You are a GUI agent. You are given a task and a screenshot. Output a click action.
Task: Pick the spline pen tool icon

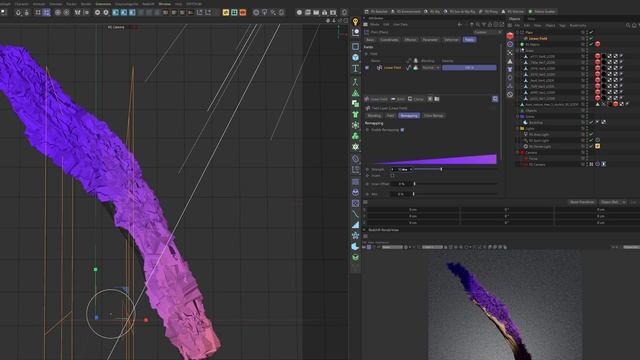(356, 82)
